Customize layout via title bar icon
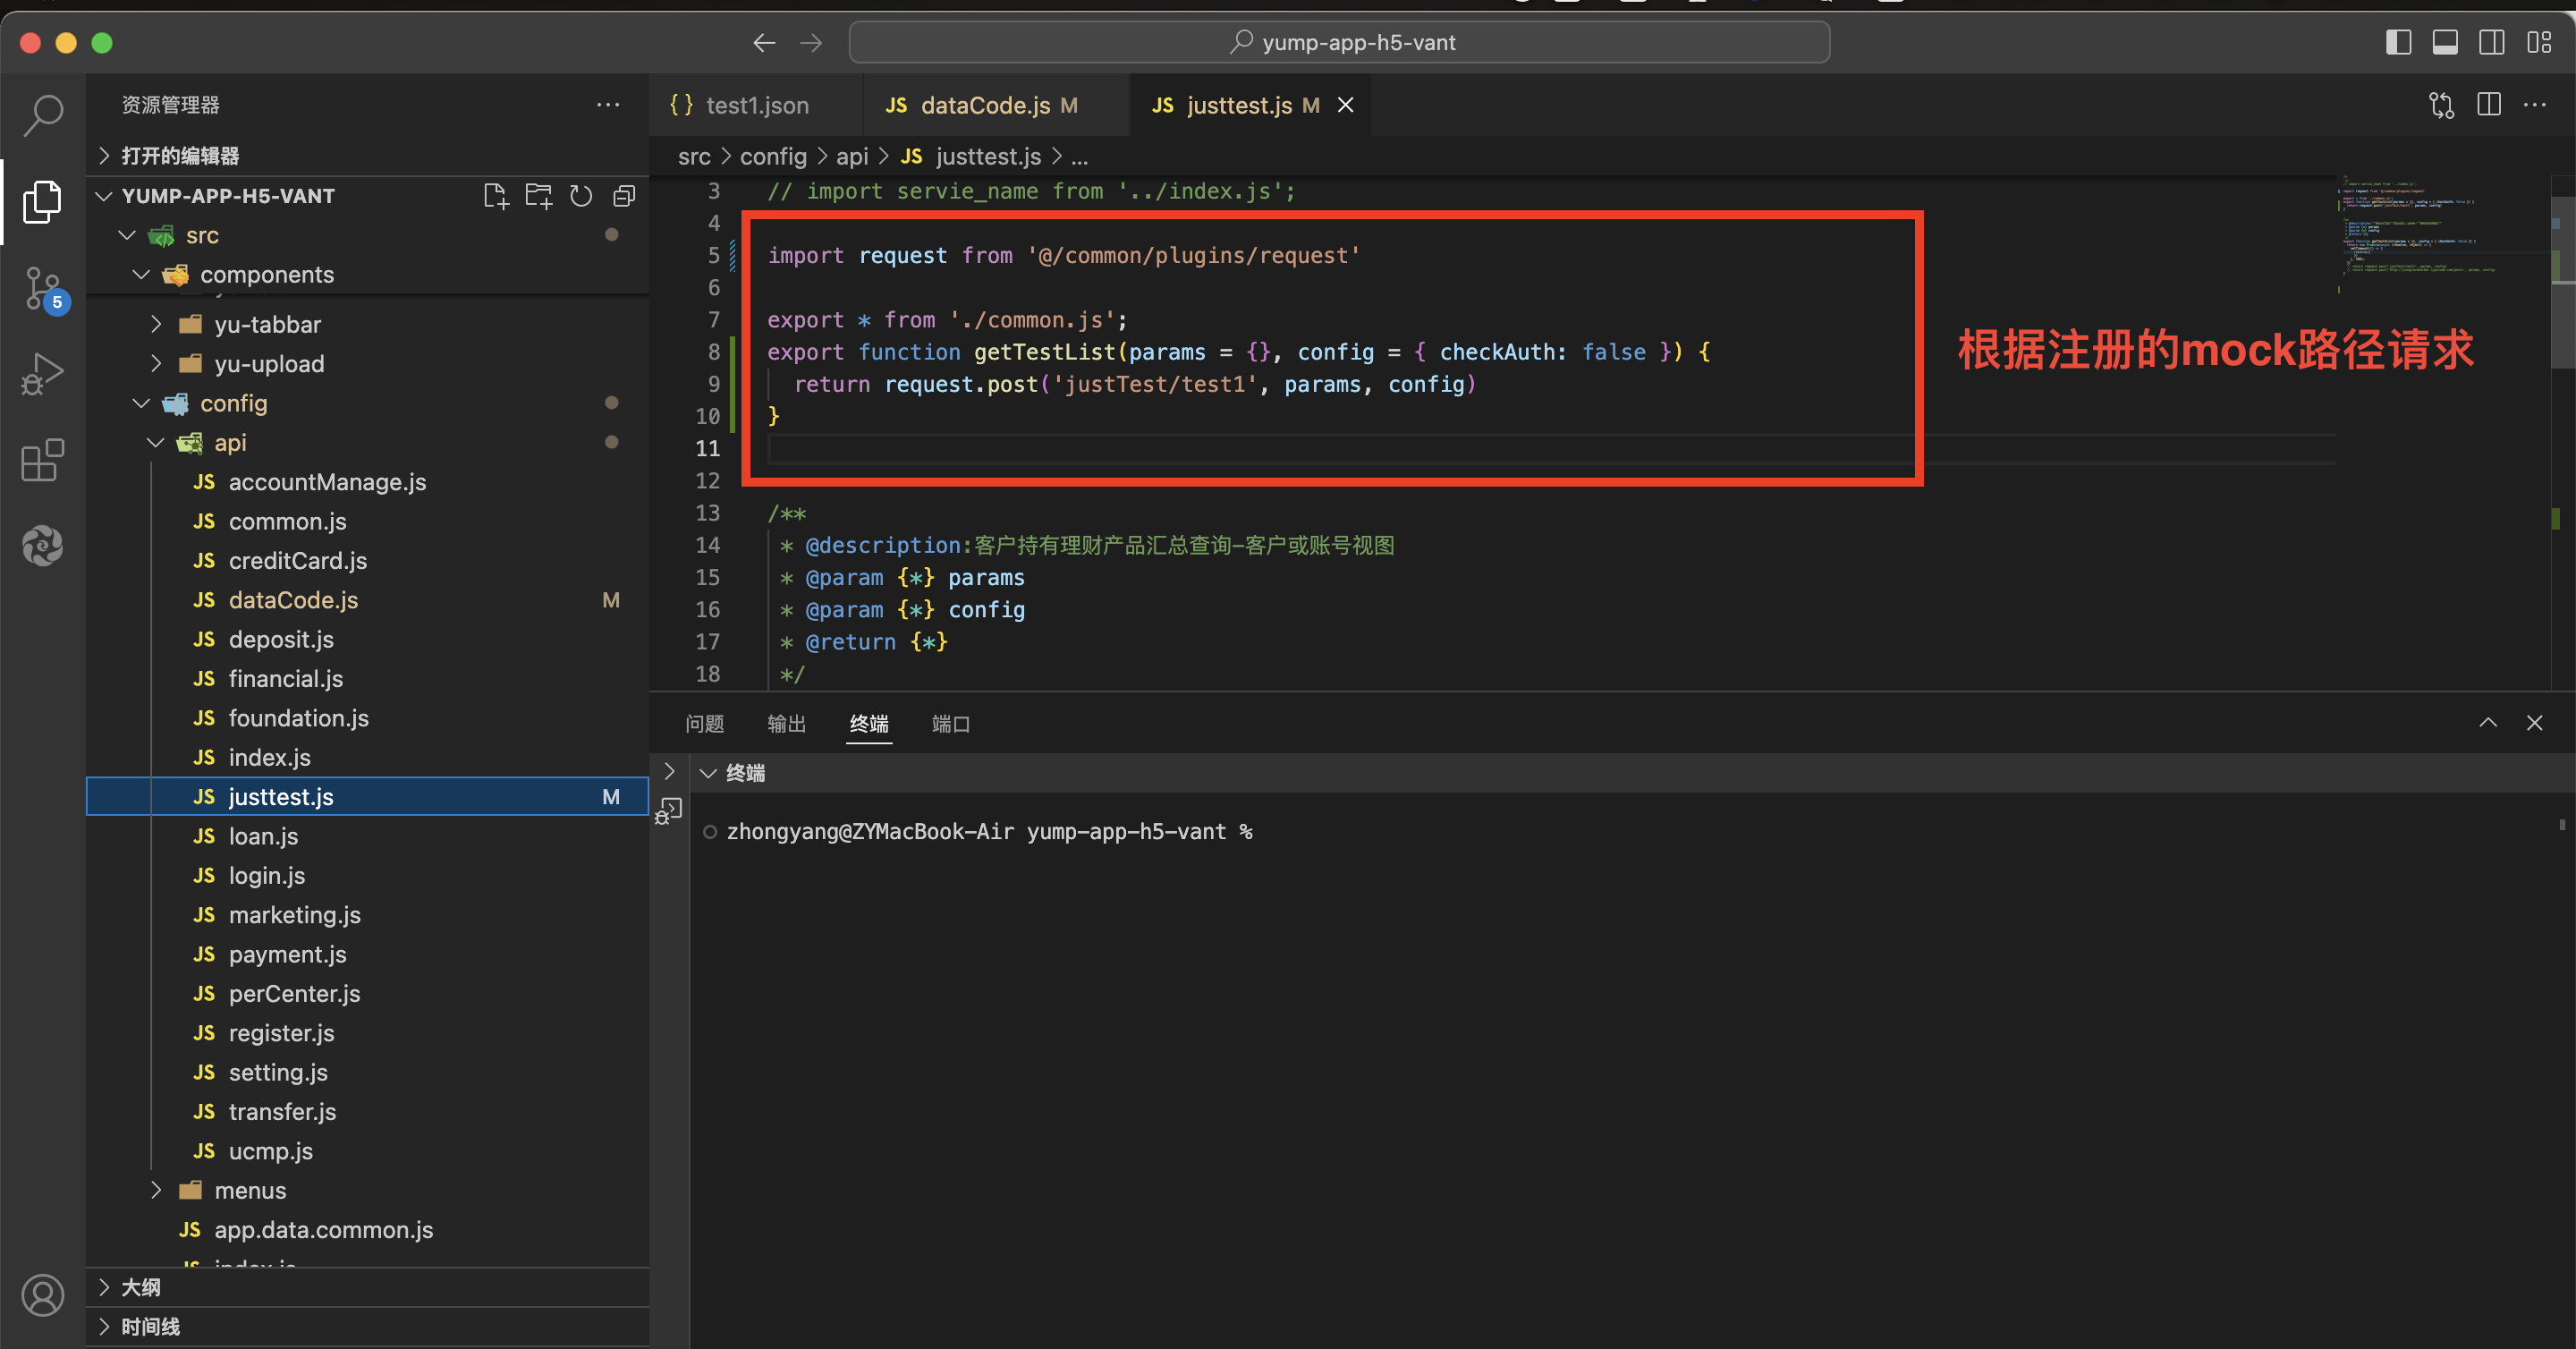2576x1349 pixels. pos(2539,42)
